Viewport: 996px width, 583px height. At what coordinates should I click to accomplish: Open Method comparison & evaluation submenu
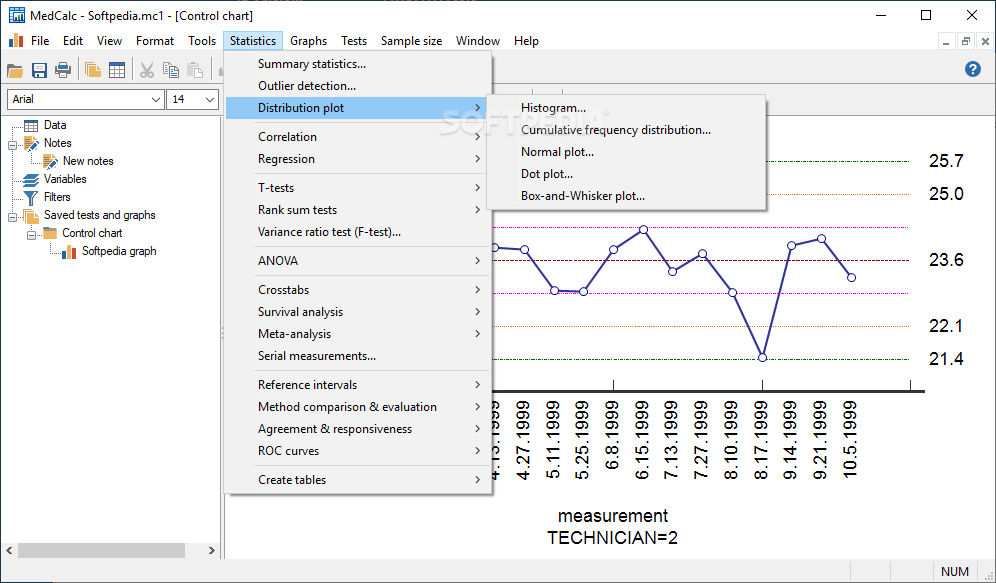click(x=358, y=407)
